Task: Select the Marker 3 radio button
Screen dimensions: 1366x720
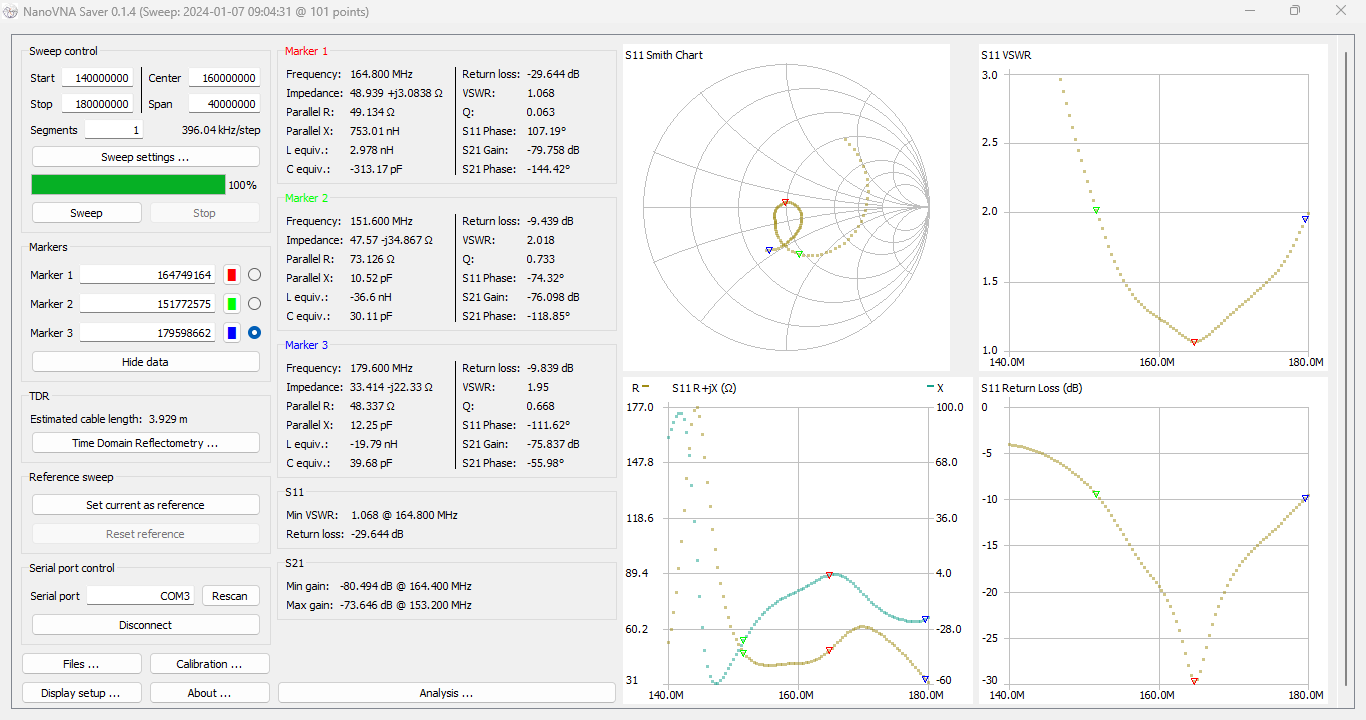Action: point(254,333)
